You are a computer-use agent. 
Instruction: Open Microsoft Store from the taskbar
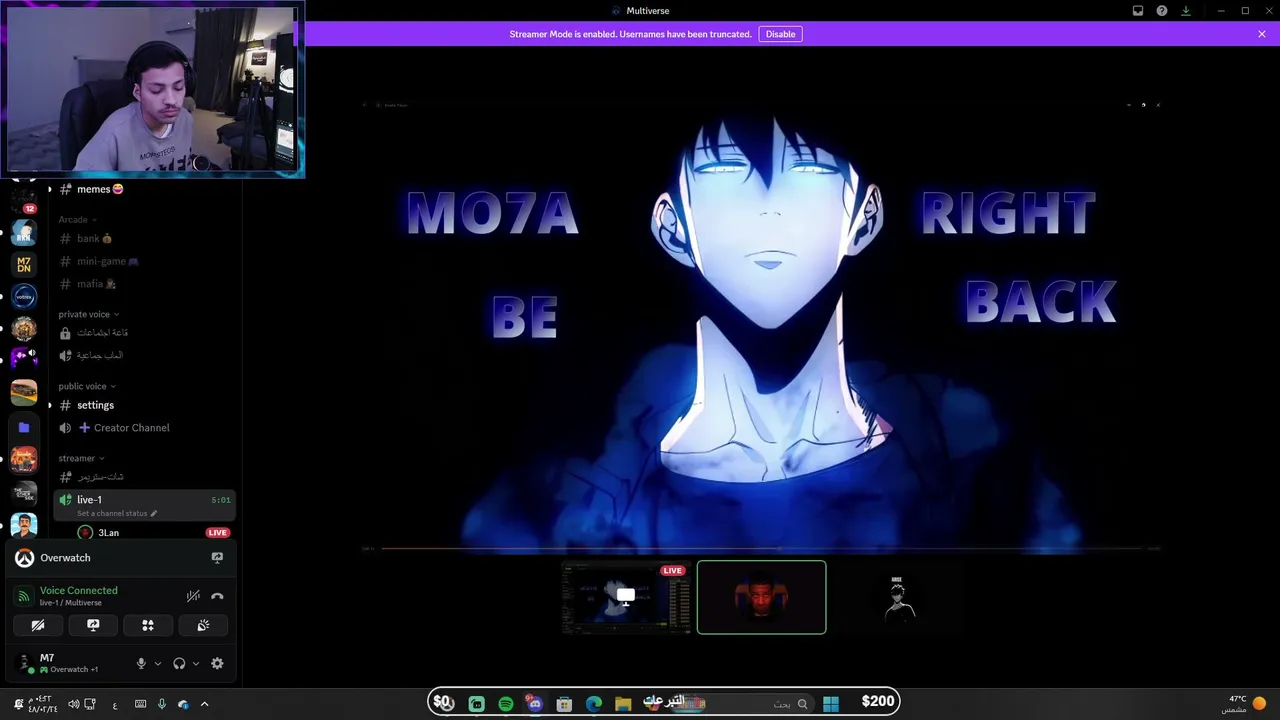564,704
